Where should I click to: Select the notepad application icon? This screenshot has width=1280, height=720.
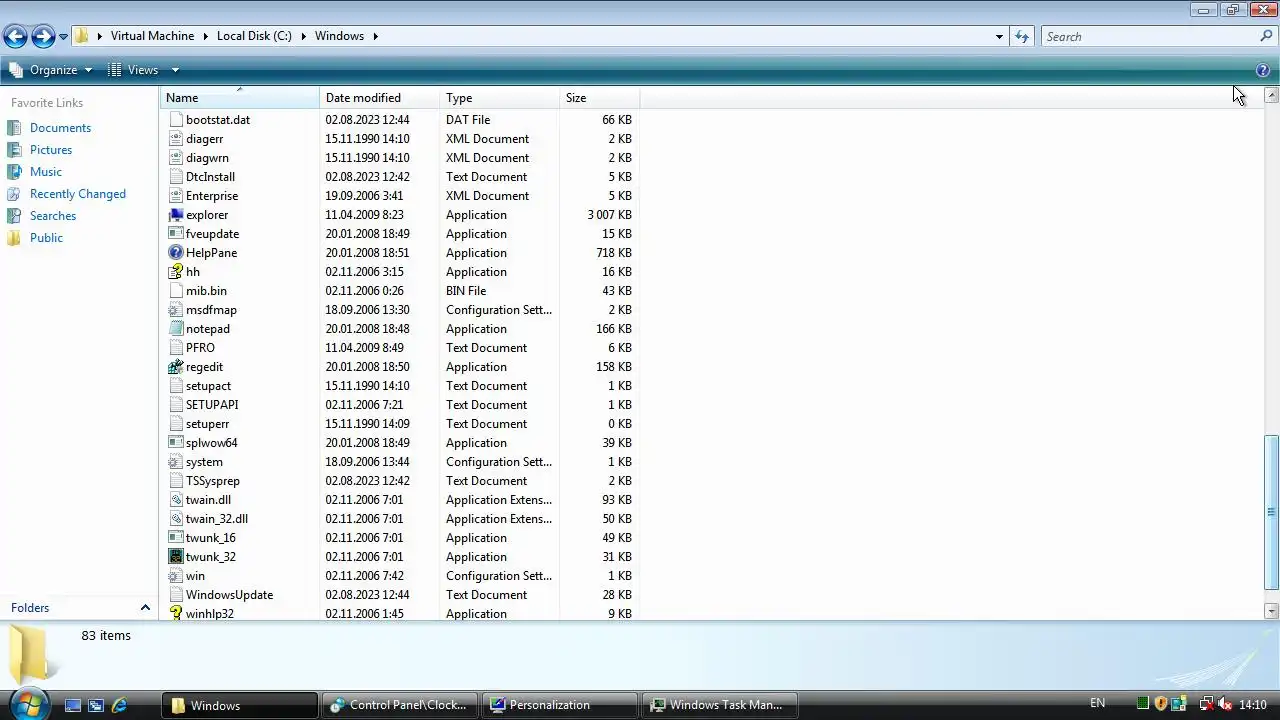point(176,329)
